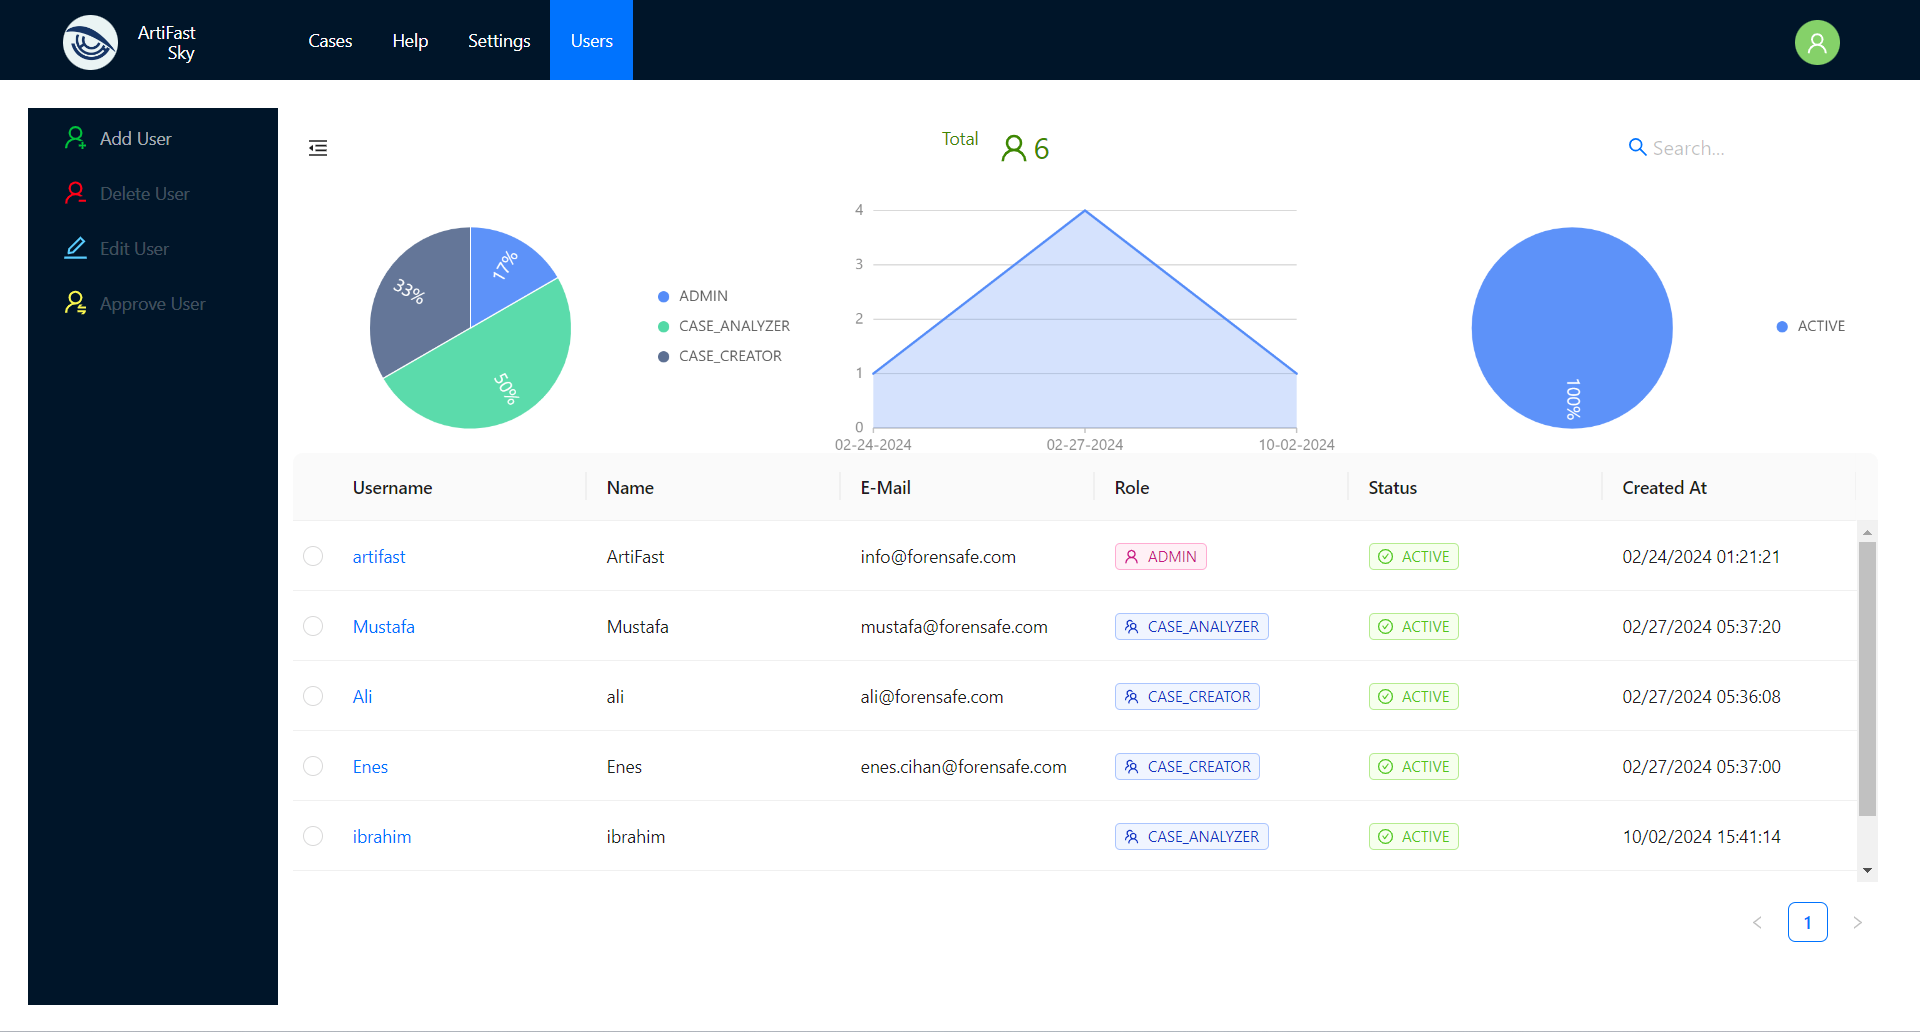Click the Add User icon in sidebar
The height and width of the screenshot is (1032, 1920).
pyautogui.click(x=75, y=138)
